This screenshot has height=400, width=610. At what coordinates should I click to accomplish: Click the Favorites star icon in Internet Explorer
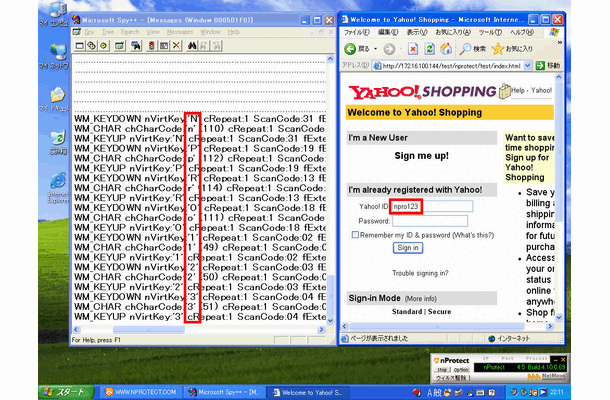point(498,49)
